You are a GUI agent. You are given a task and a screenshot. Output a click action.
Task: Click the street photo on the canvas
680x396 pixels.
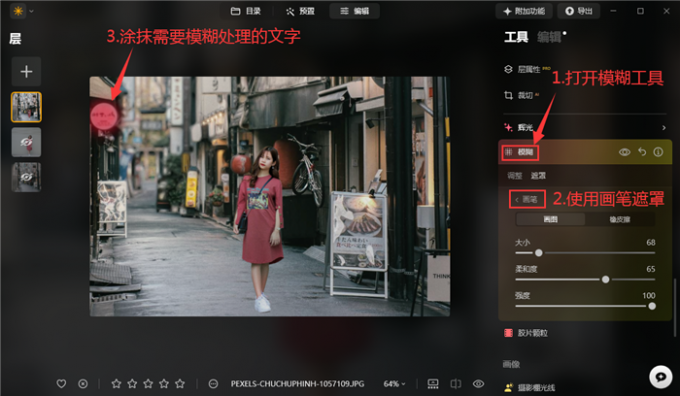[270, 196]
